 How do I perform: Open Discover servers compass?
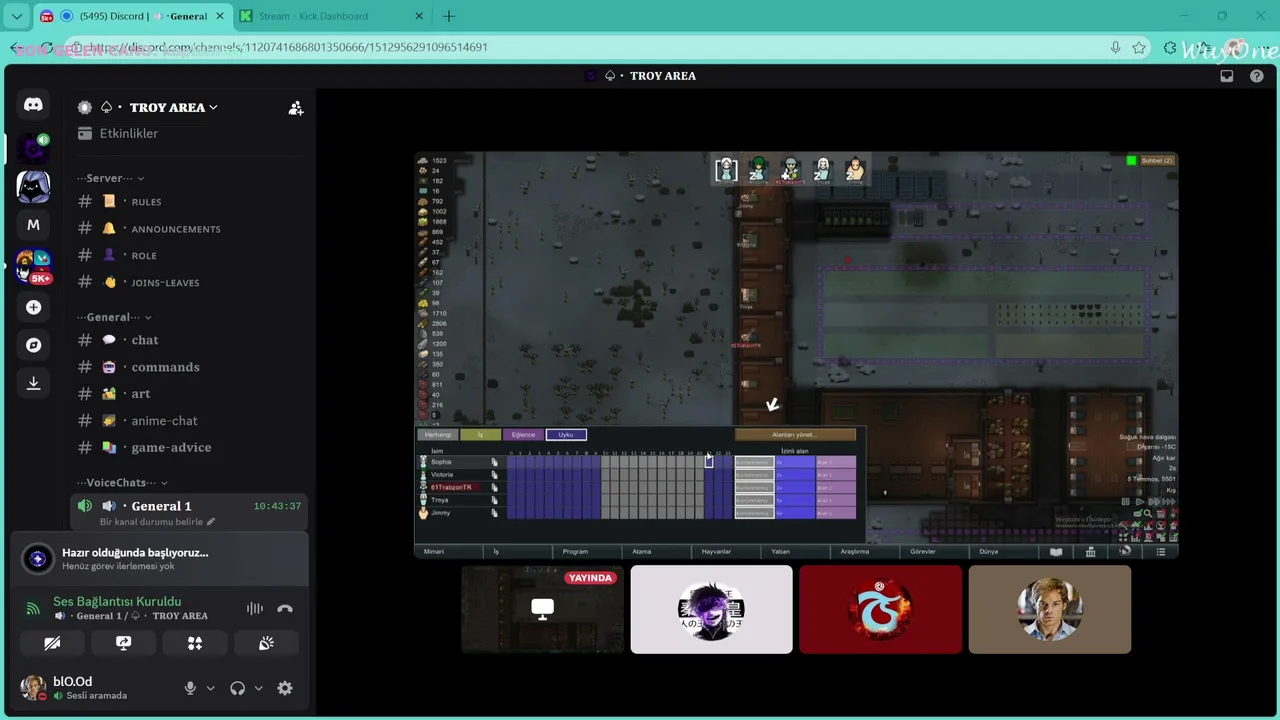coord(33,345)
